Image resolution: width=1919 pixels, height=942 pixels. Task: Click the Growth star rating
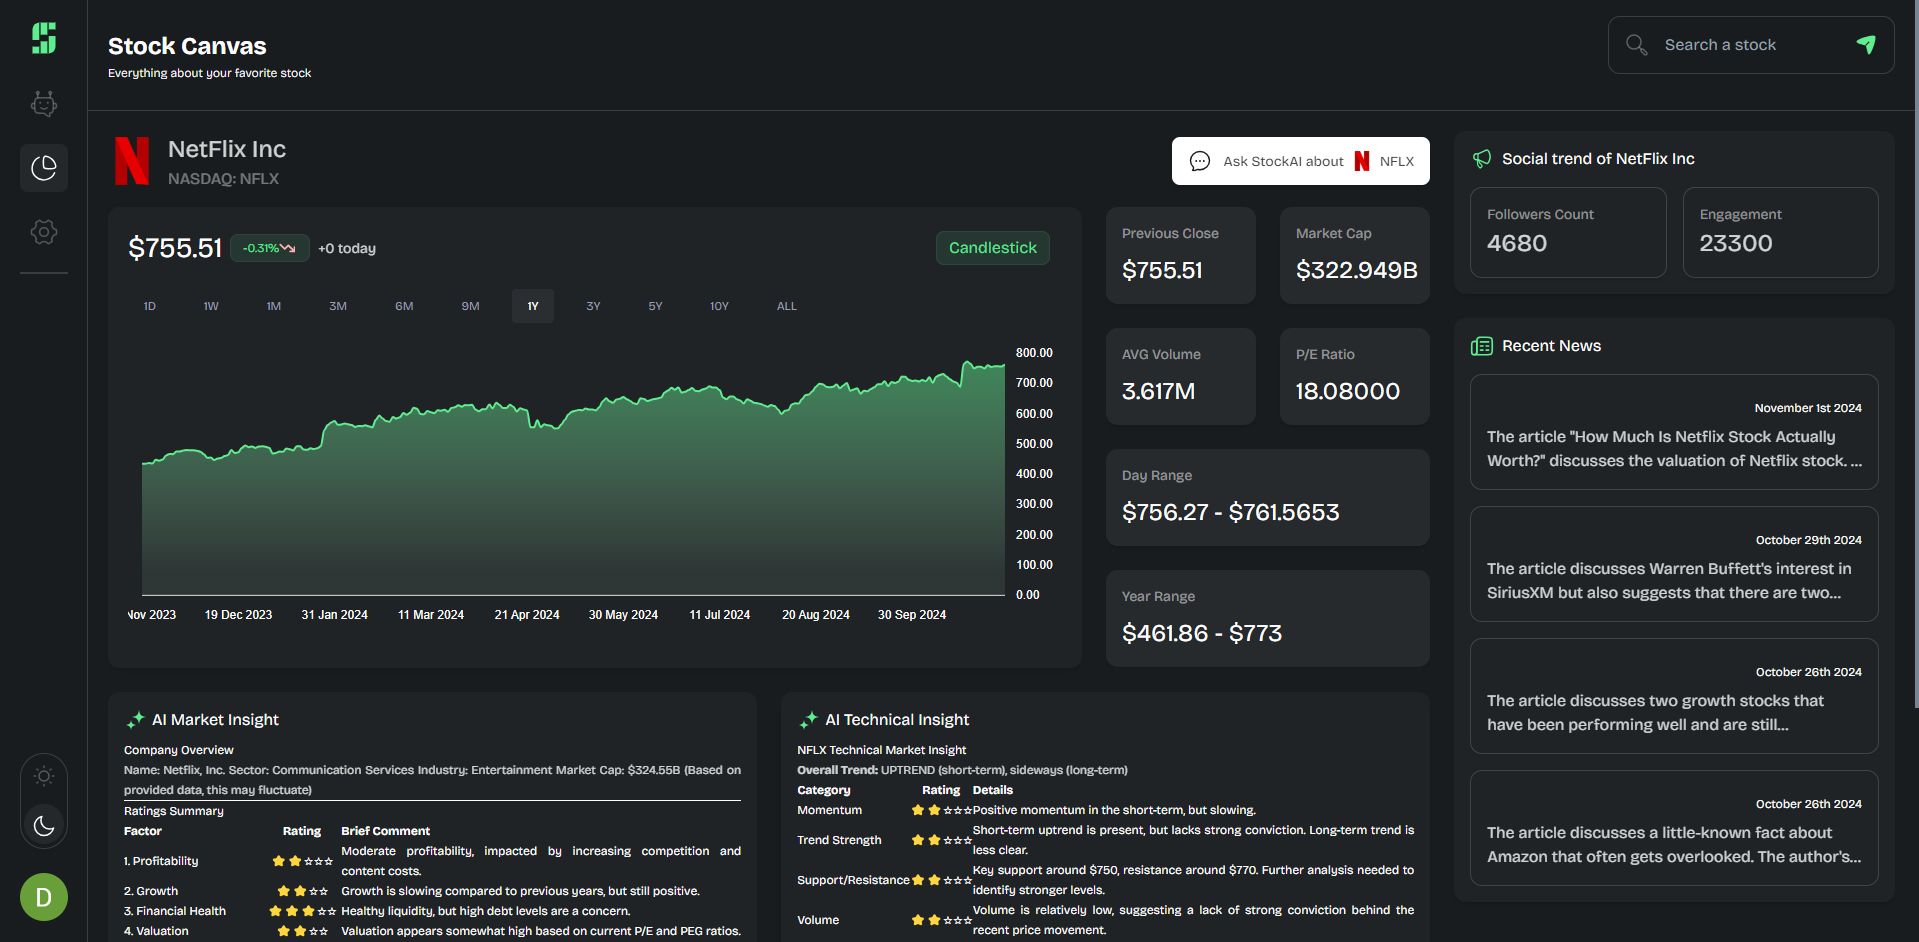tap(303, 891)
